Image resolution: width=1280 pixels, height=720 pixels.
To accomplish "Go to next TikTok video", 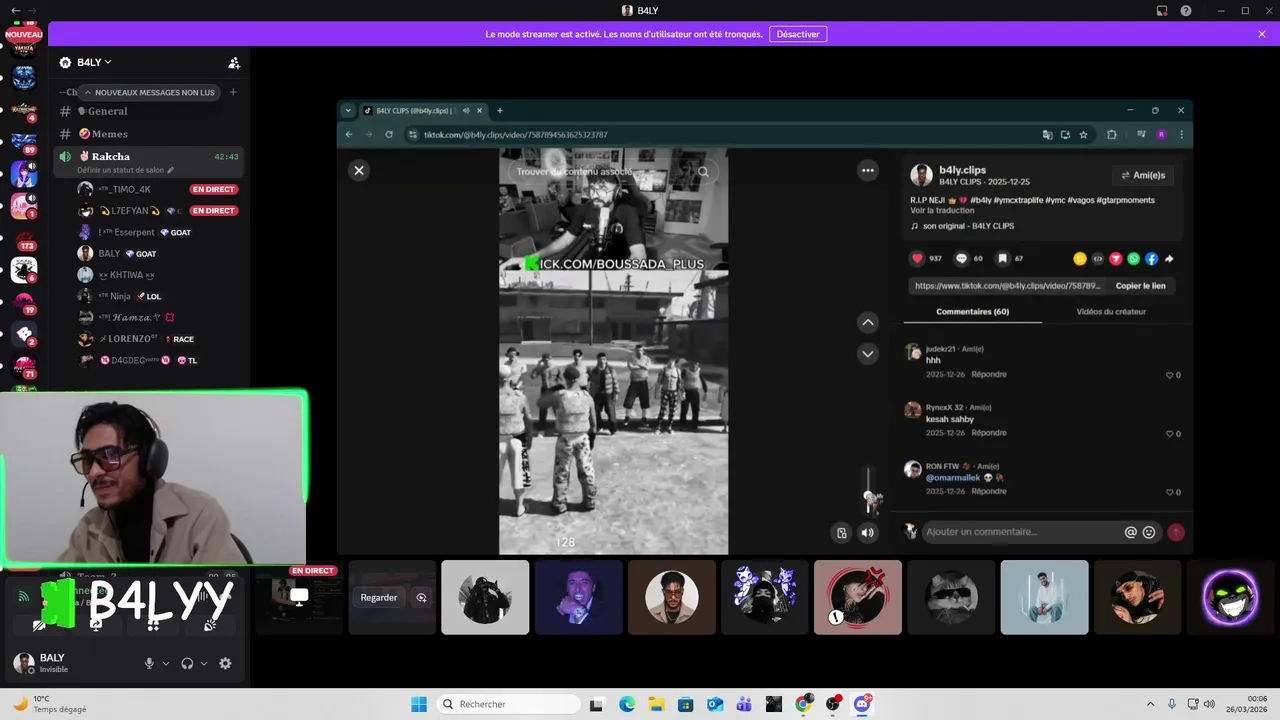I will click(x=868, y=353).
